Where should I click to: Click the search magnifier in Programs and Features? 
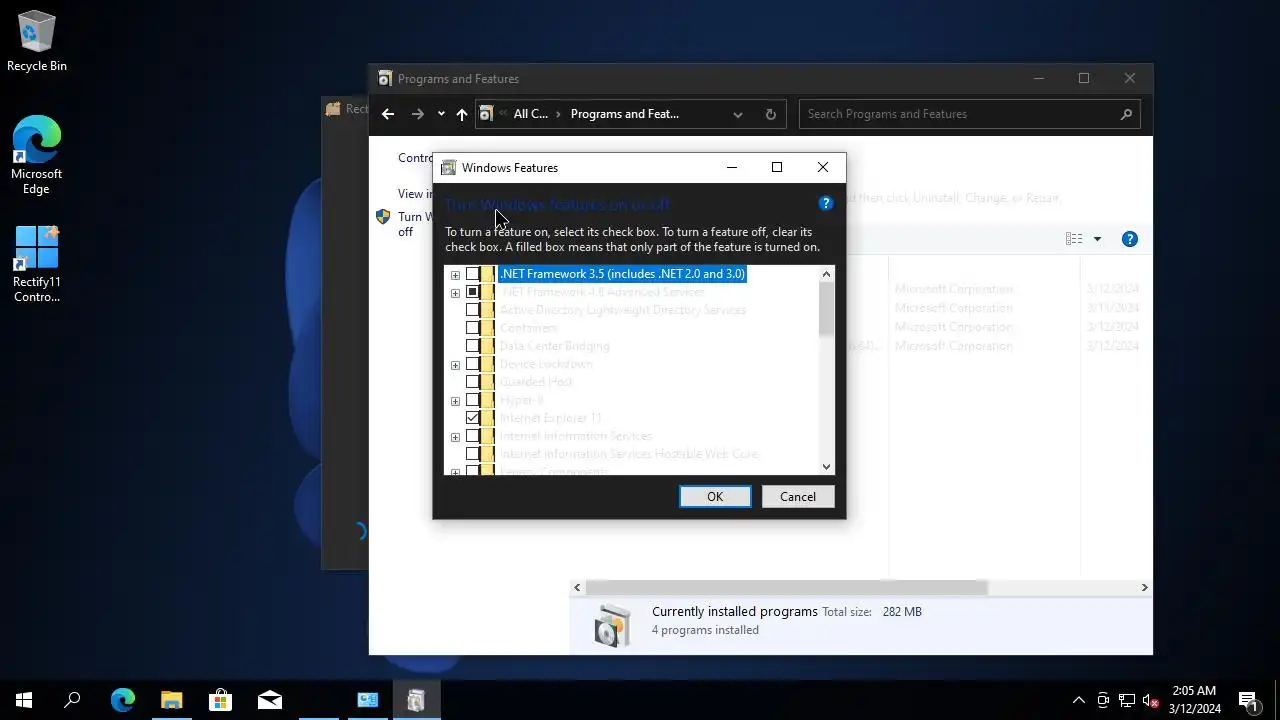tap(1126, 114)
